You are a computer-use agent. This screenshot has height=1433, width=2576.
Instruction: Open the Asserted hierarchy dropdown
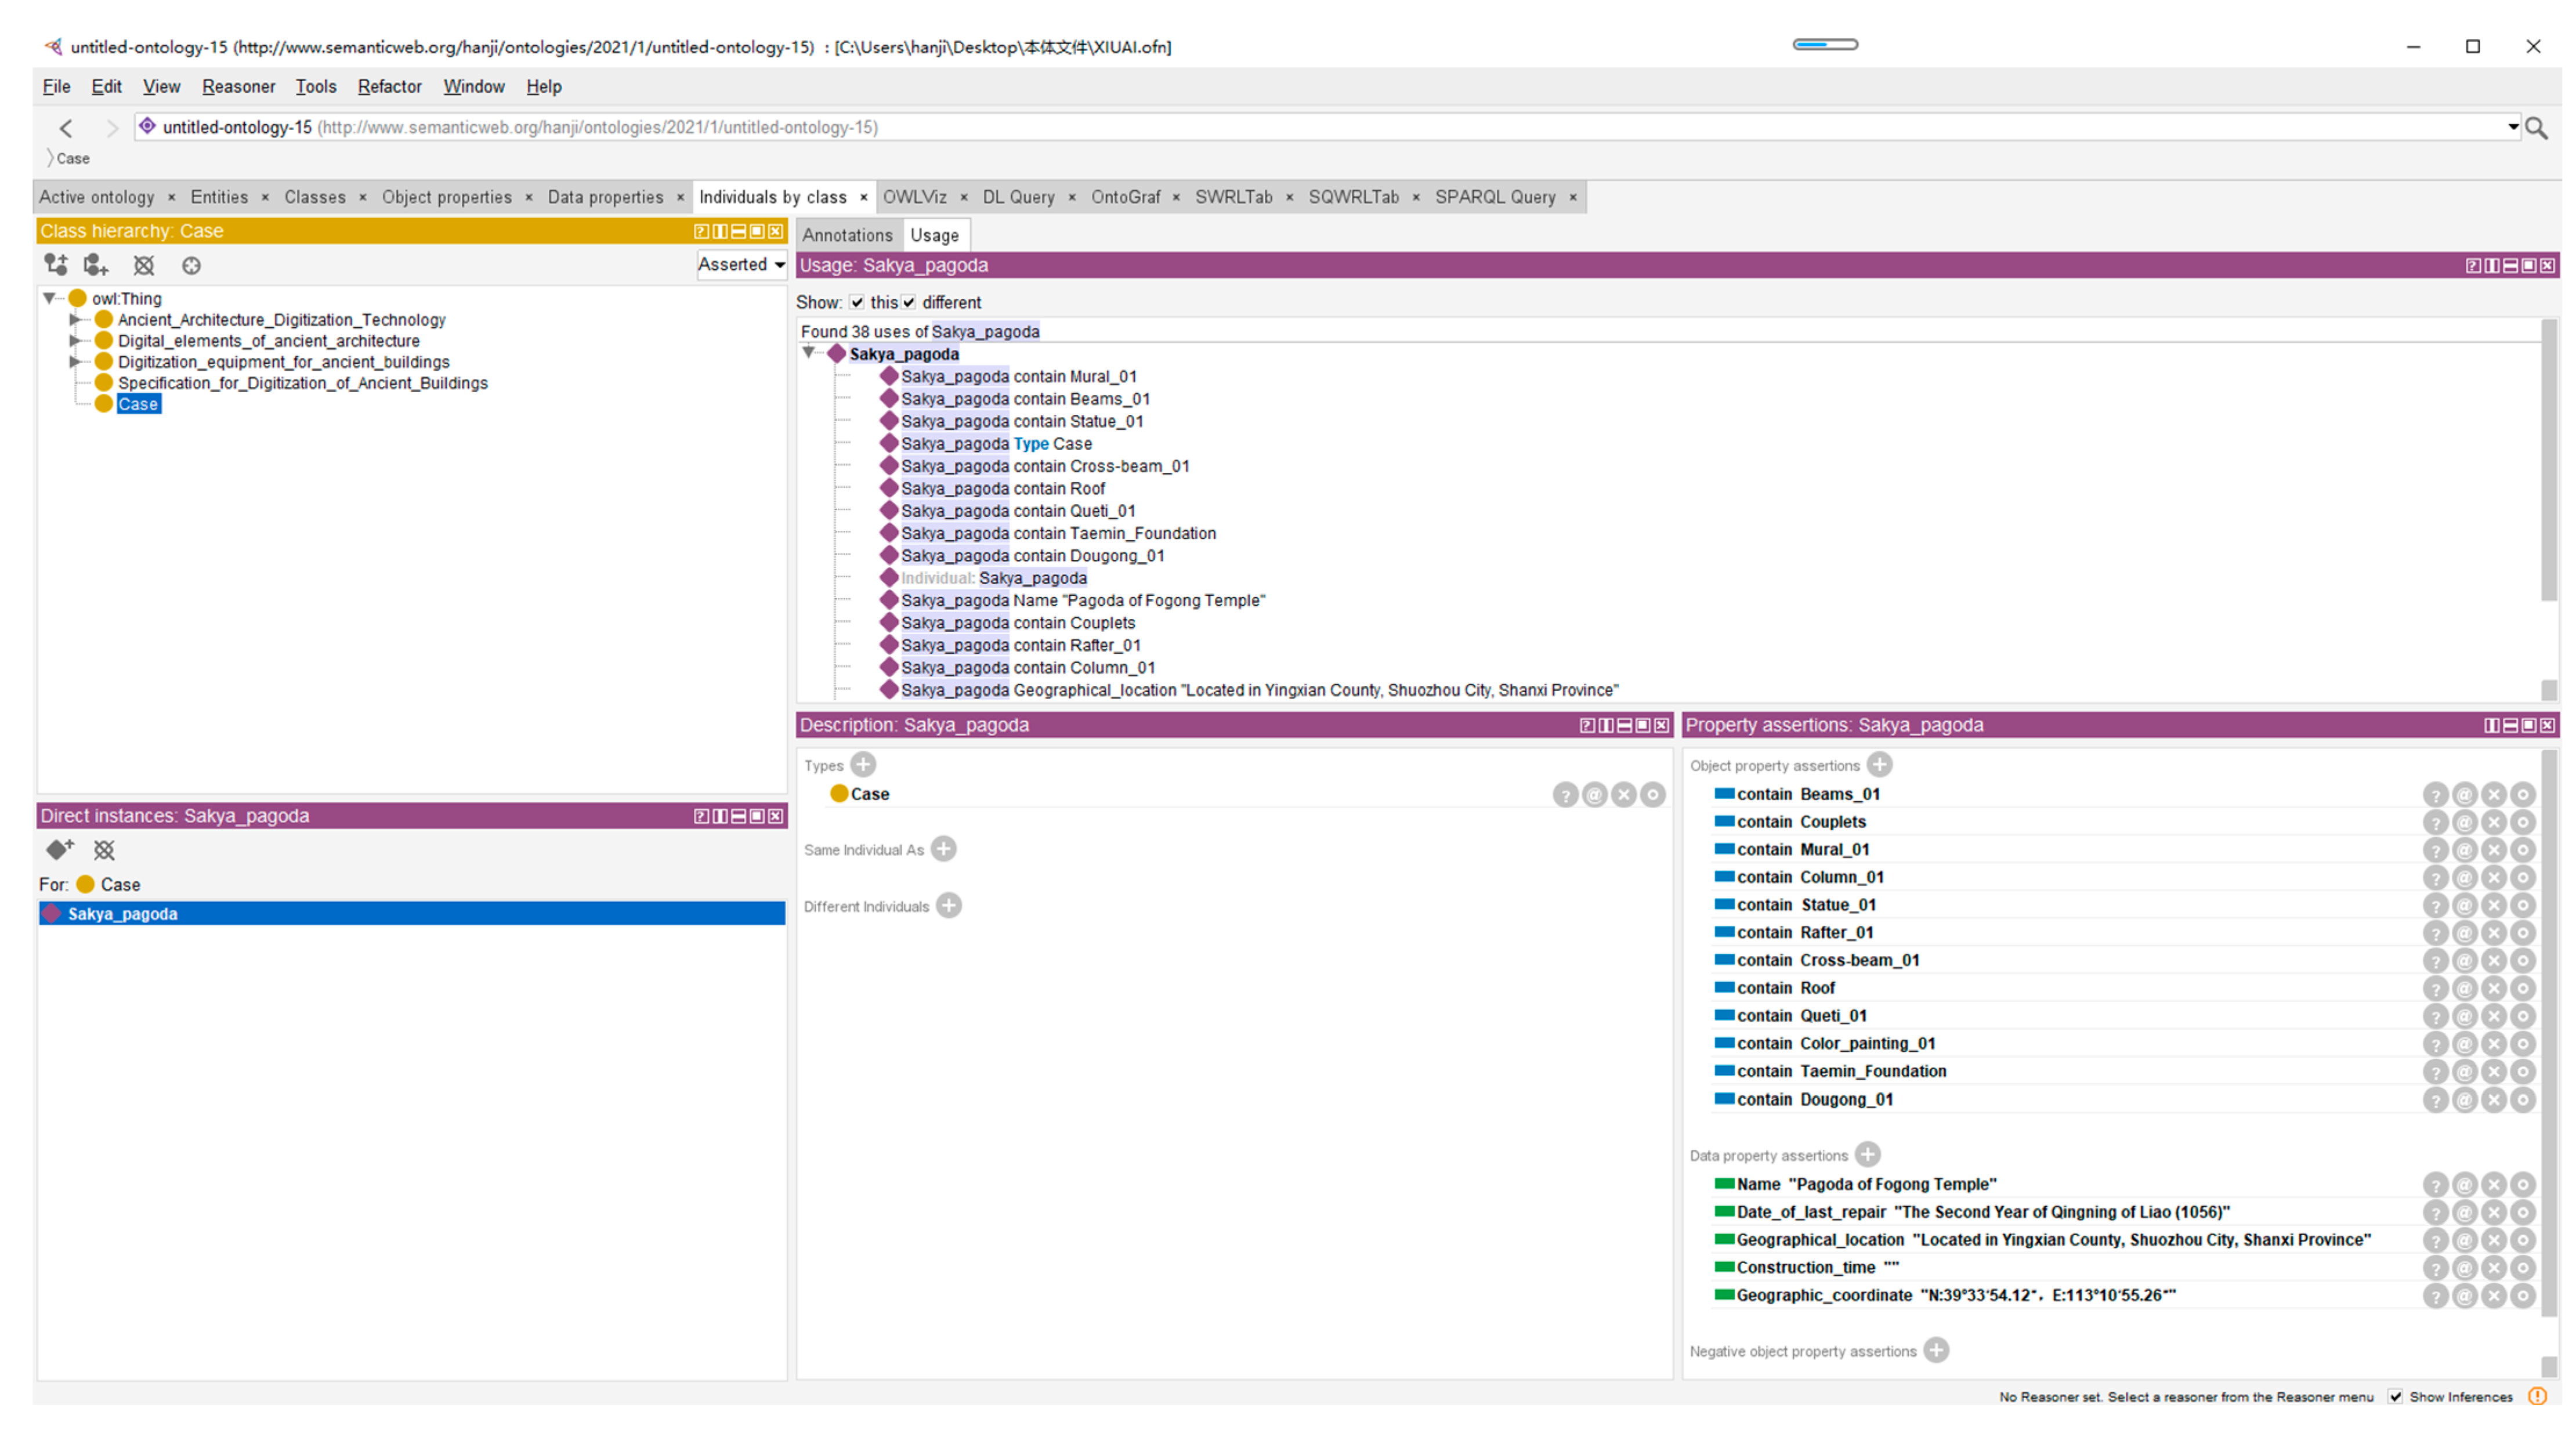[741, 264]
